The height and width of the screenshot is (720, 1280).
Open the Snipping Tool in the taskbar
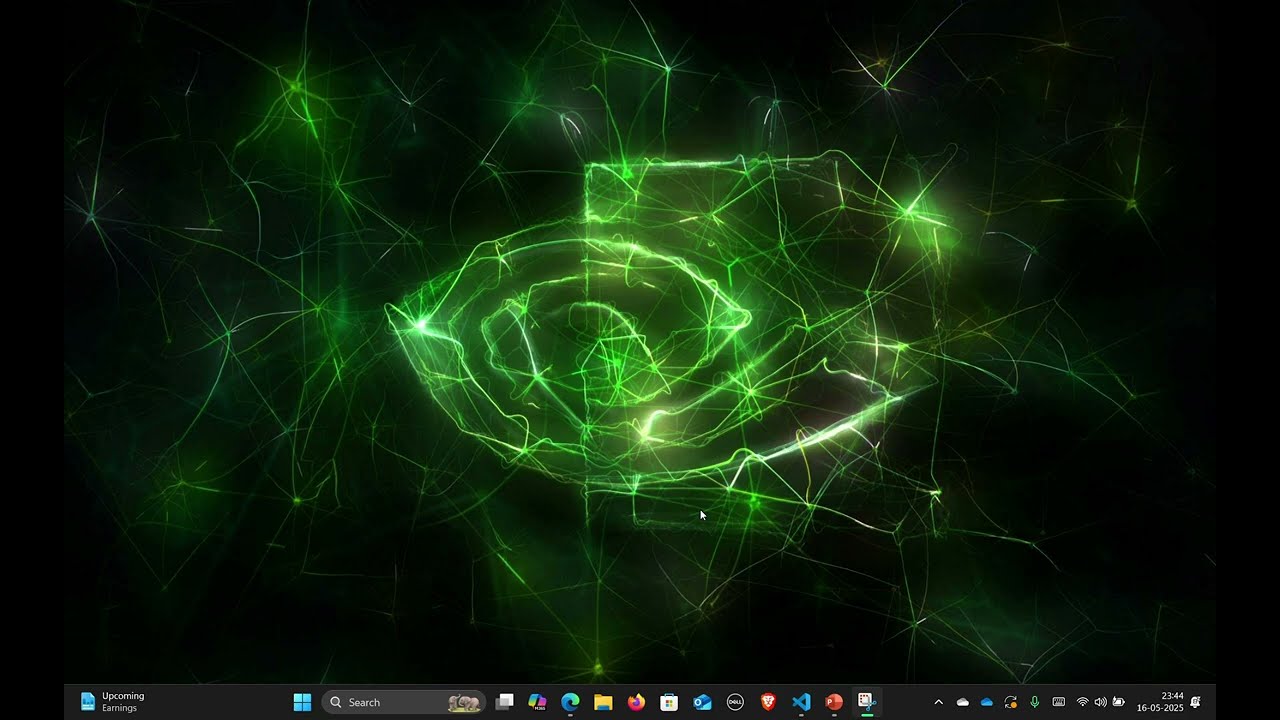866,702
